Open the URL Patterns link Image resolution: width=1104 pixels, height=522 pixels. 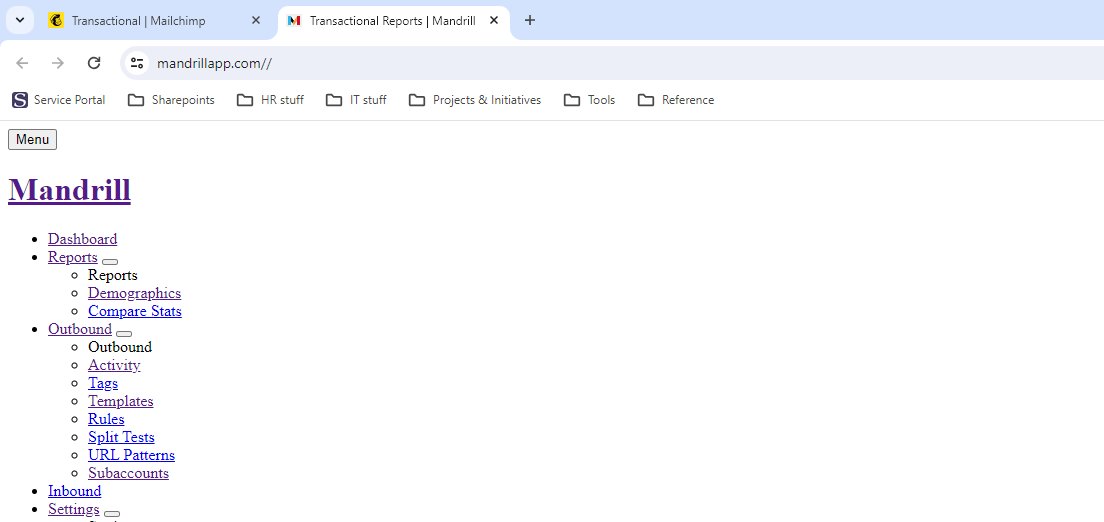pyautogui.click(x=131, y=455)
